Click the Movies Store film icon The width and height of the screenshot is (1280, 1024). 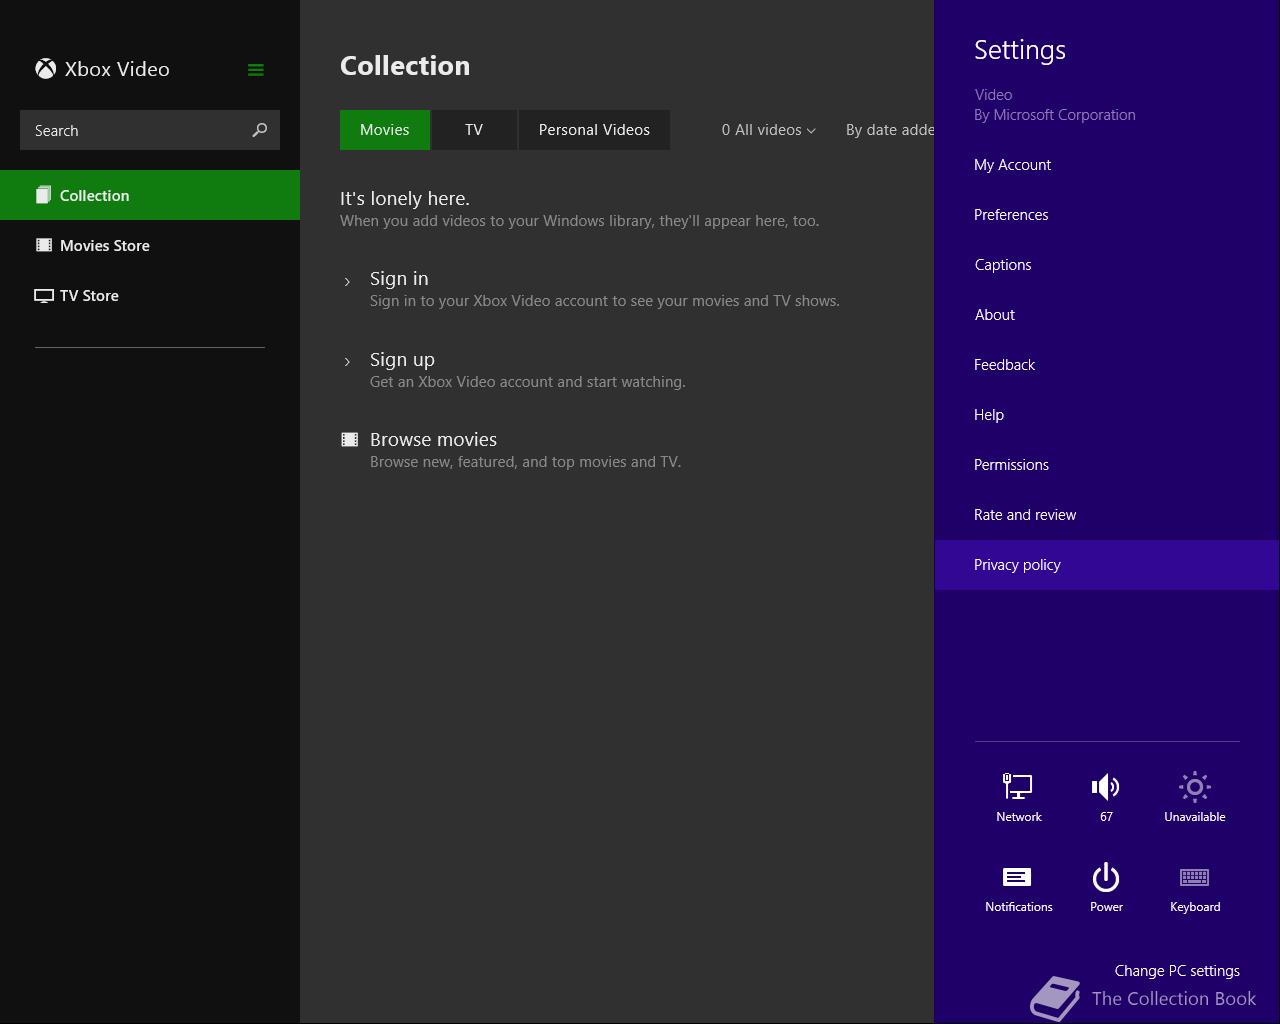[x=44, y=245]
